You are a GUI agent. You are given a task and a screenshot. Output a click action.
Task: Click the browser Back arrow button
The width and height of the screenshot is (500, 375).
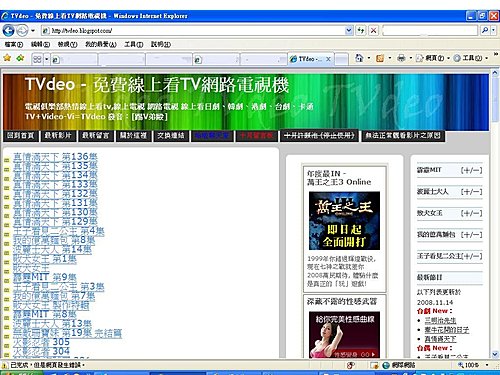tap(8, 31)
